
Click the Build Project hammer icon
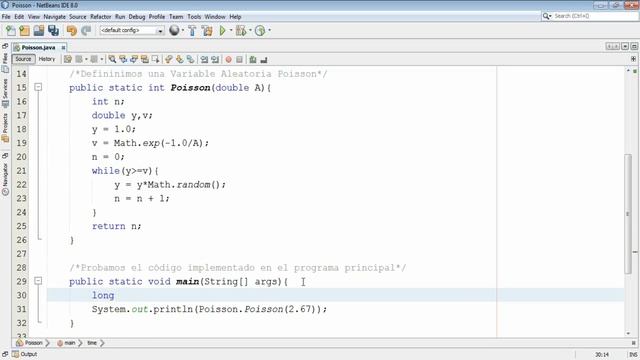click(192, 31)
